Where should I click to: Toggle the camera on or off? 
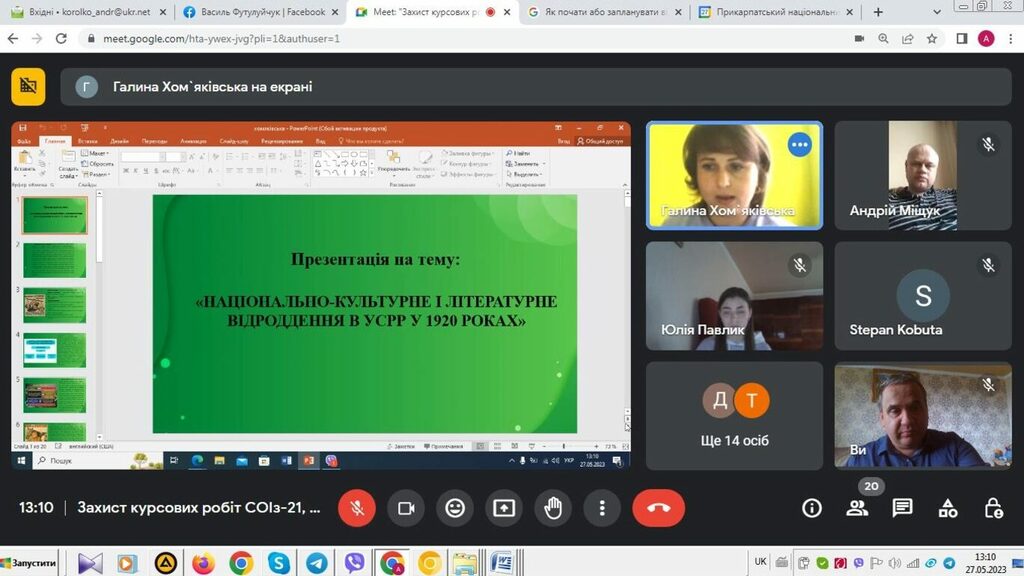tap(406, 508)
